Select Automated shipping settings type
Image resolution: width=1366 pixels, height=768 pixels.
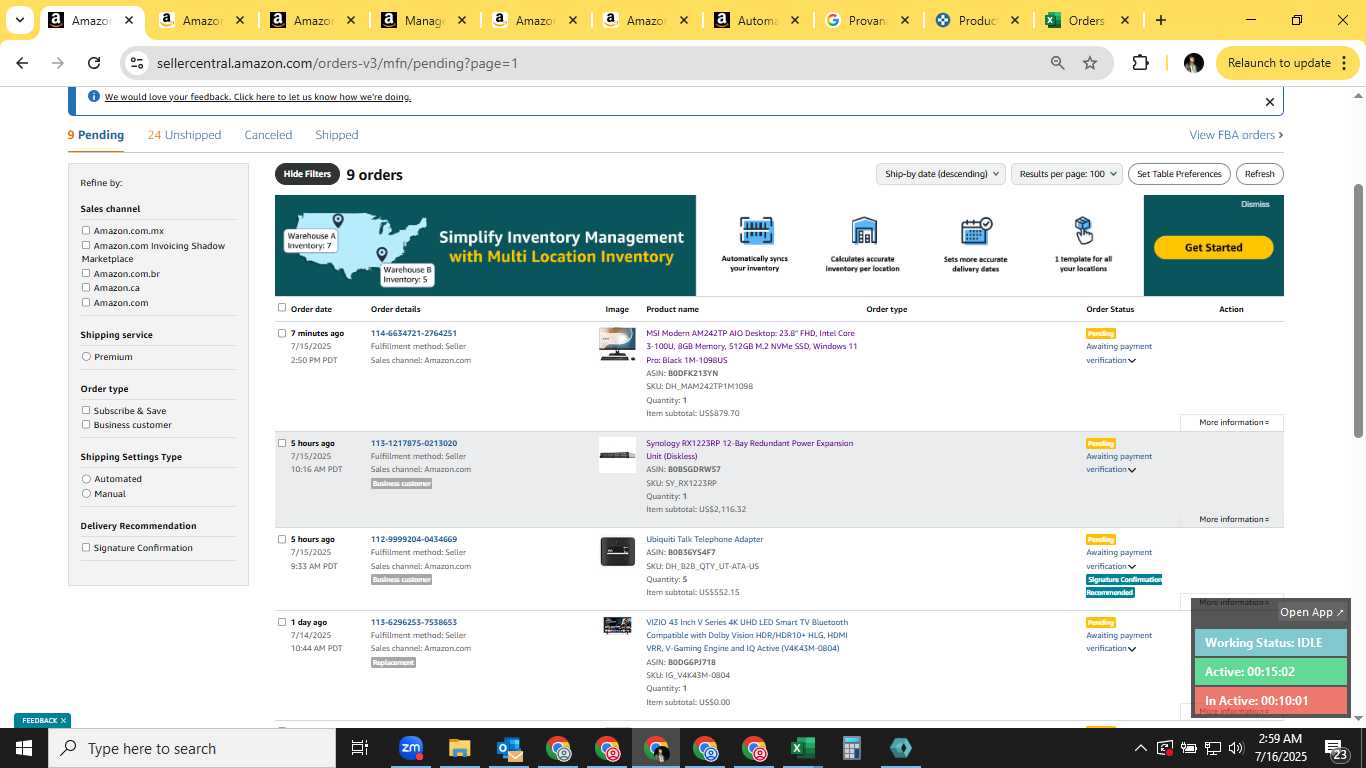(86, 479)
